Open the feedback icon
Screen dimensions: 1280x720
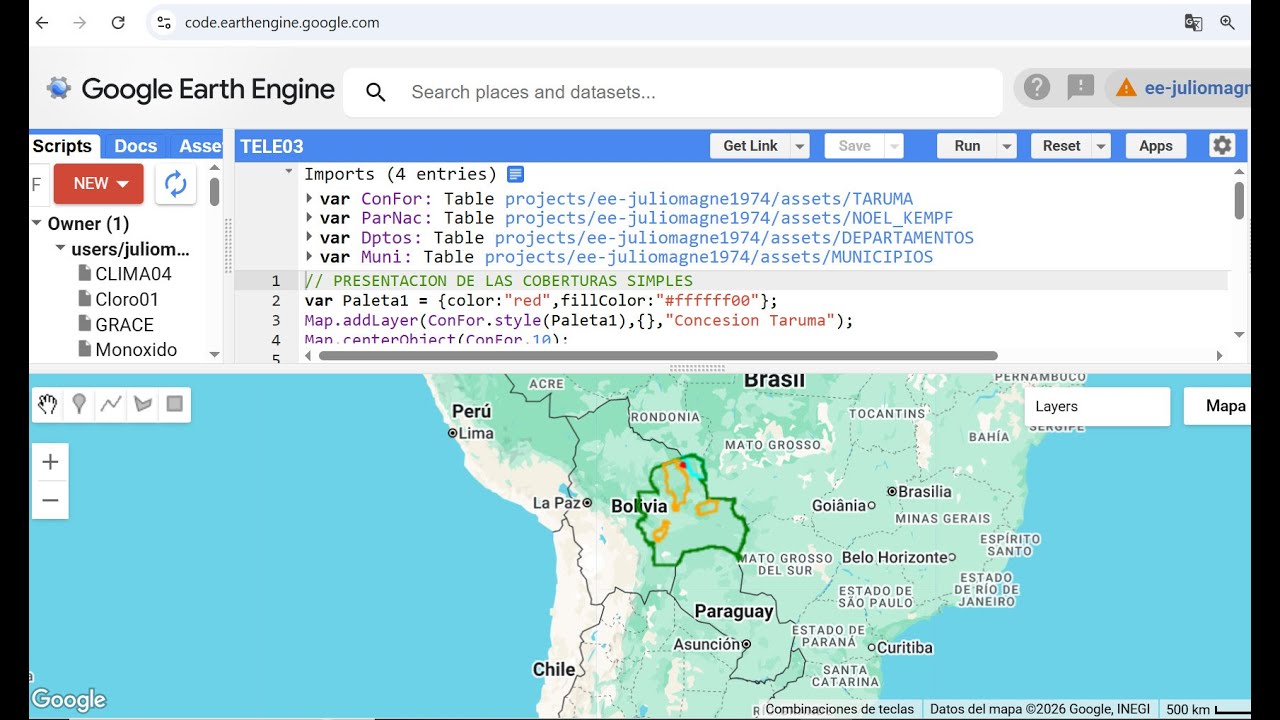[1080, 88]
